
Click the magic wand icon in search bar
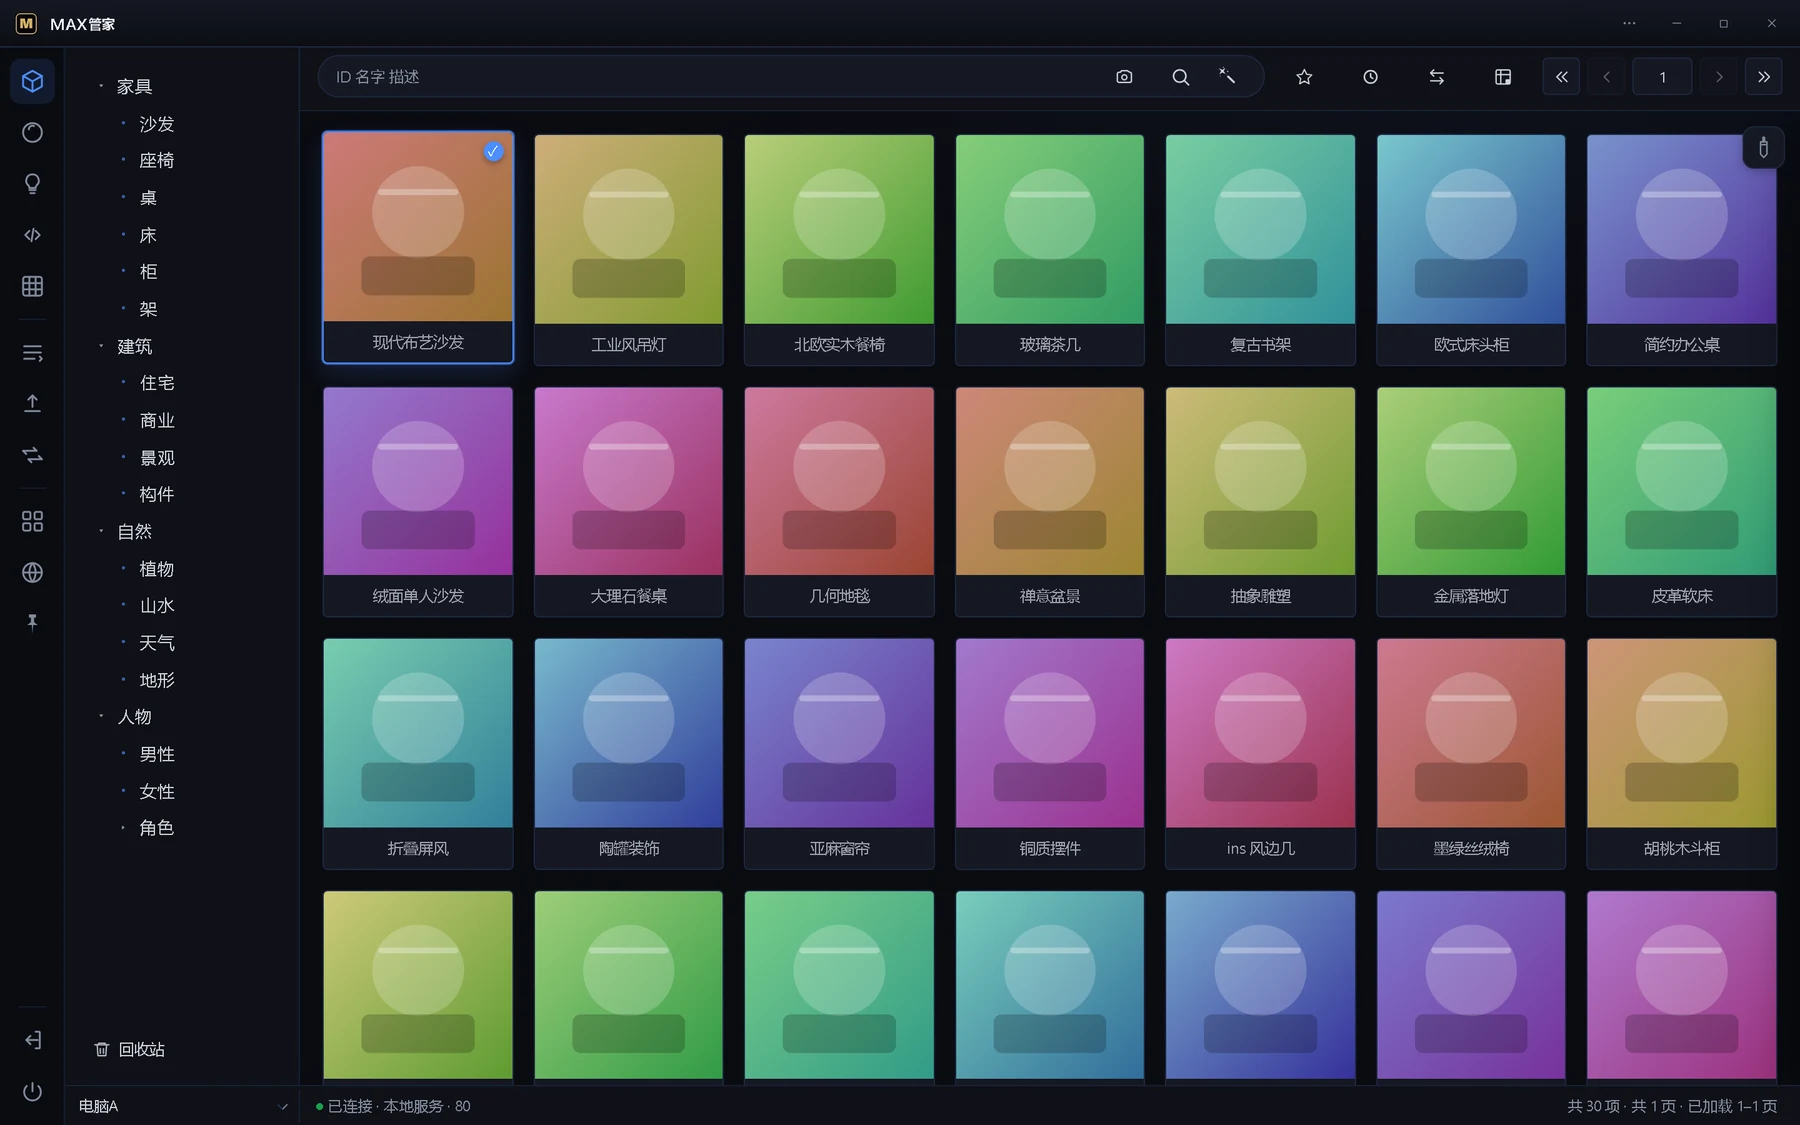click(x=1227, y=76)
